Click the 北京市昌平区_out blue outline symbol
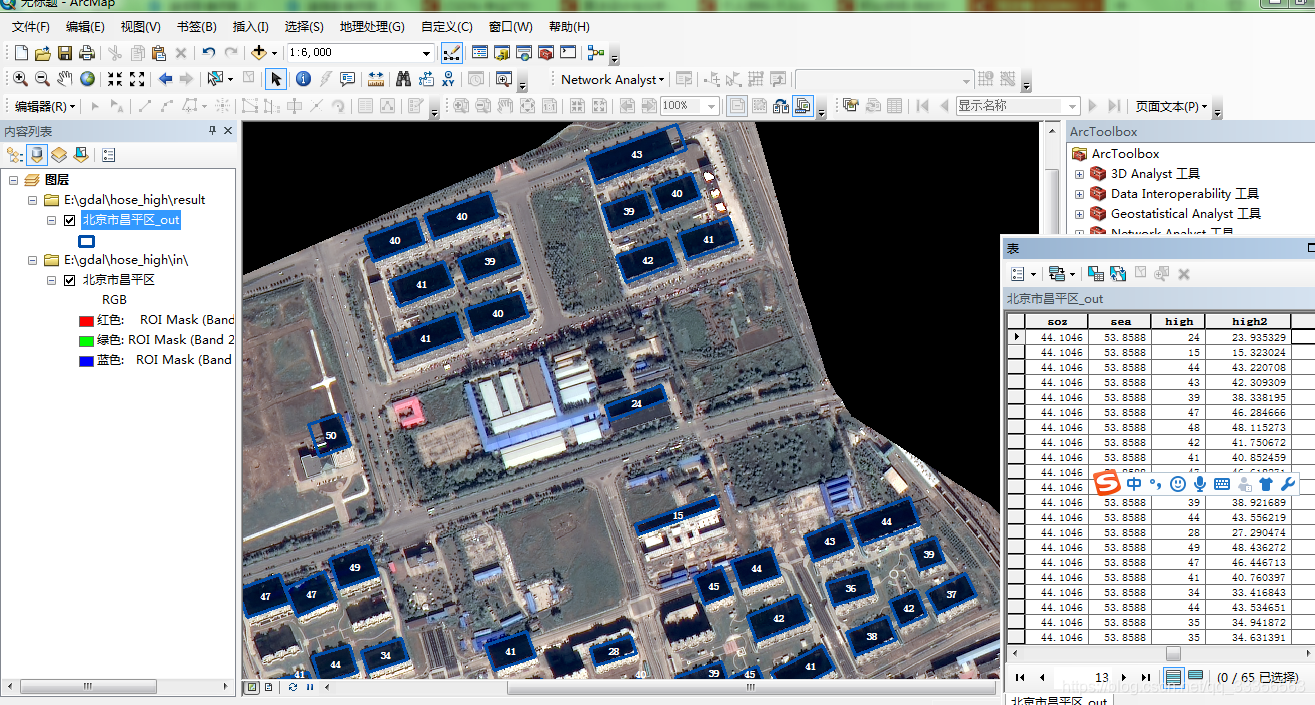 87,240
